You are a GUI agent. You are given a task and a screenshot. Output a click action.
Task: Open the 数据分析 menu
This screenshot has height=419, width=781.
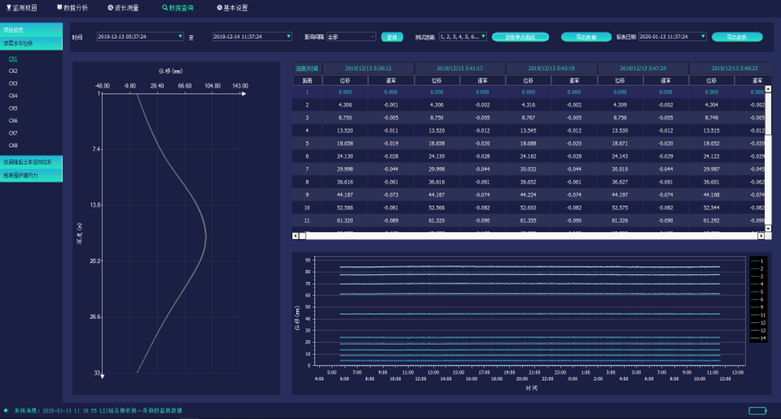point(73,8)
